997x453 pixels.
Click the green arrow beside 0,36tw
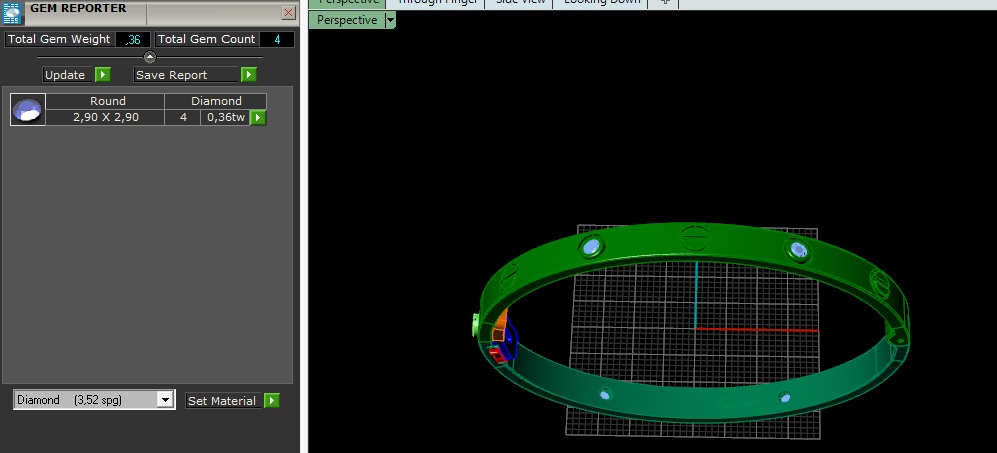258,117
